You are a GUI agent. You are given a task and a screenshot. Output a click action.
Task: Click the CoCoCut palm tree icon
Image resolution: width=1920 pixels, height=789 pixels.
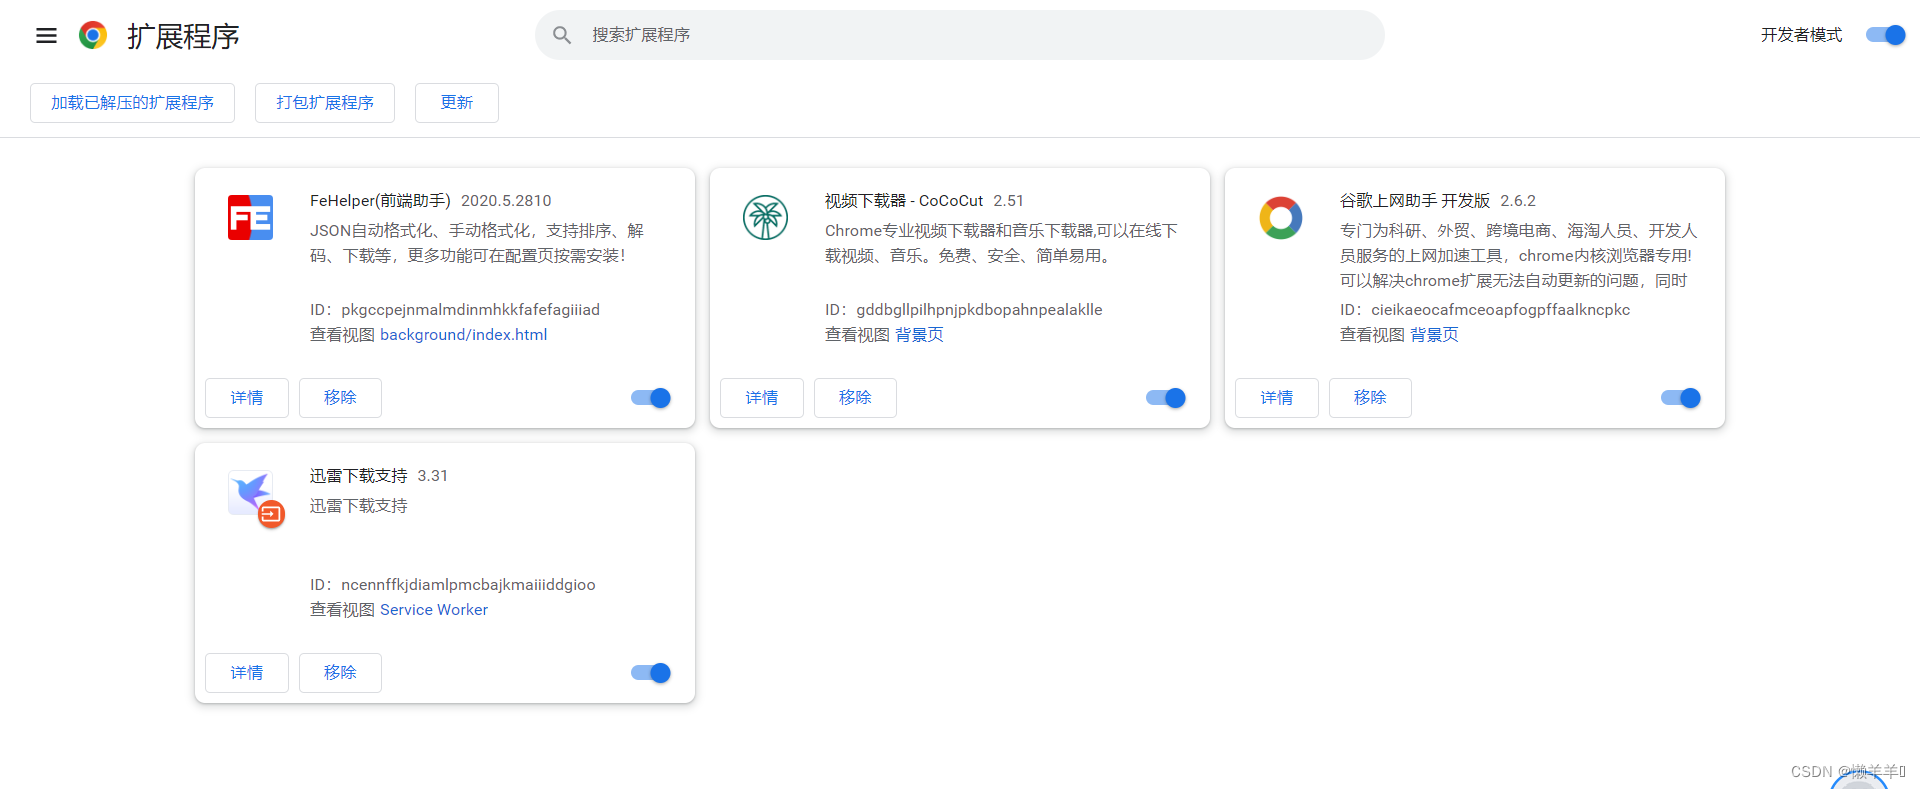pyautogui.click(x=765, y=218)
